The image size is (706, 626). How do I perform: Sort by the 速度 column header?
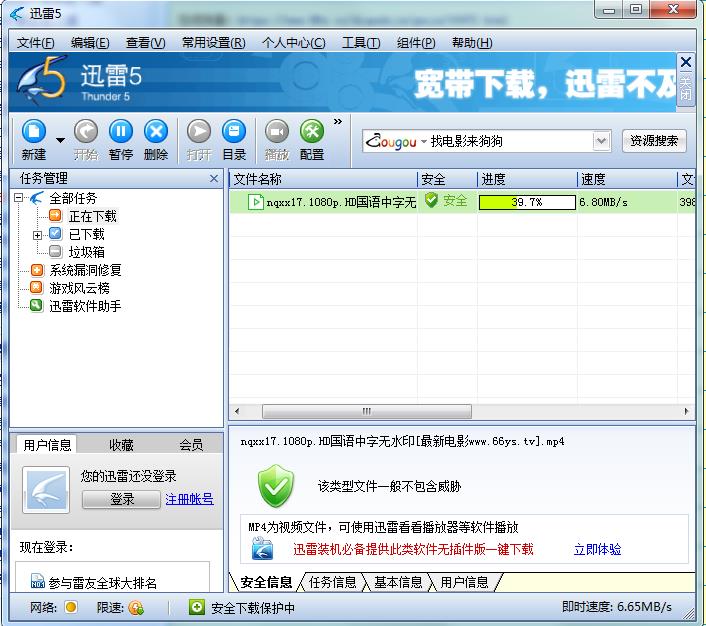(627, 179)
